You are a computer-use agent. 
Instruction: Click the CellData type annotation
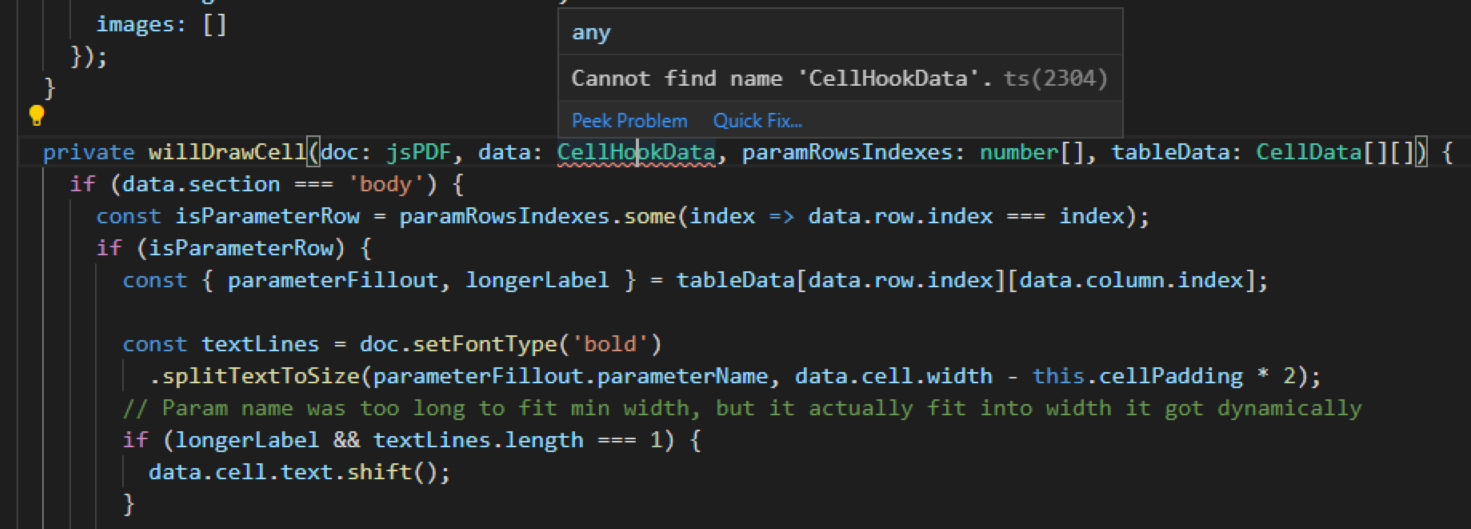1309,152
